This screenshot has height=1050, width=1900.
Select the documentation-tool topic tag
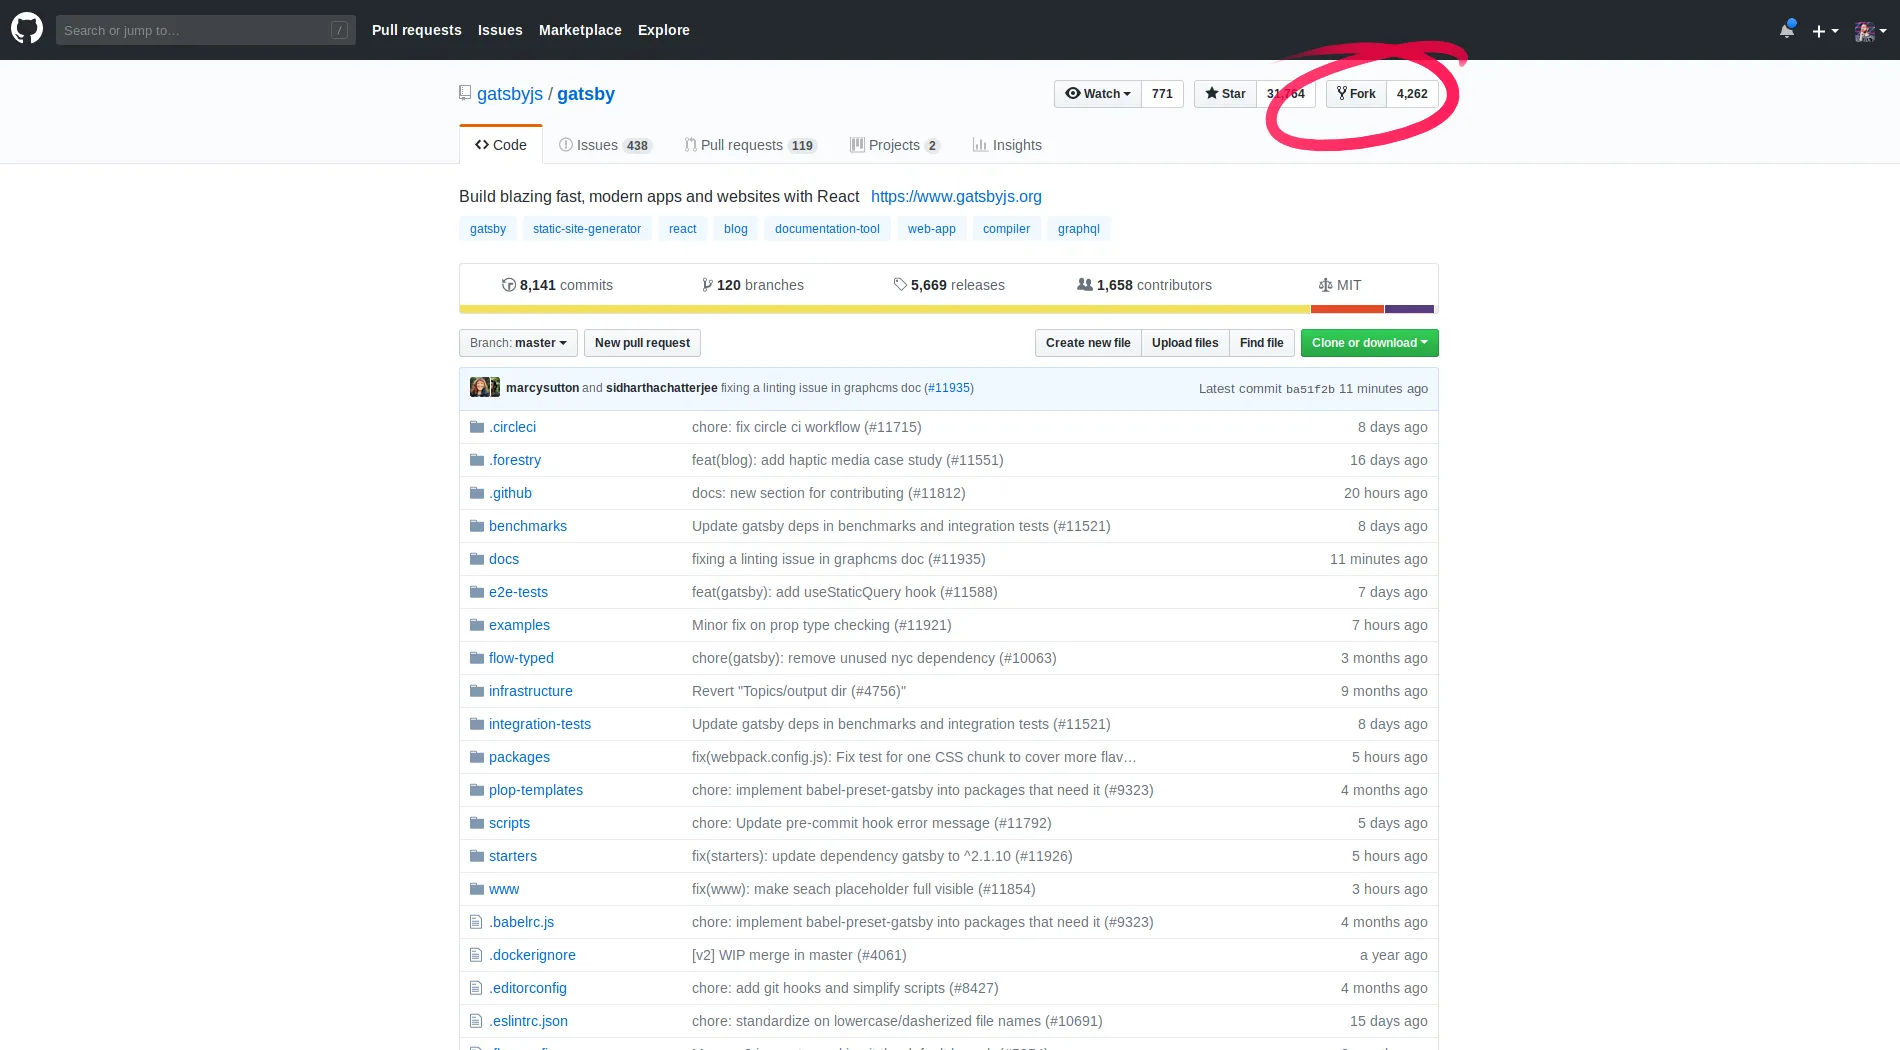click(x=827, y=229)
